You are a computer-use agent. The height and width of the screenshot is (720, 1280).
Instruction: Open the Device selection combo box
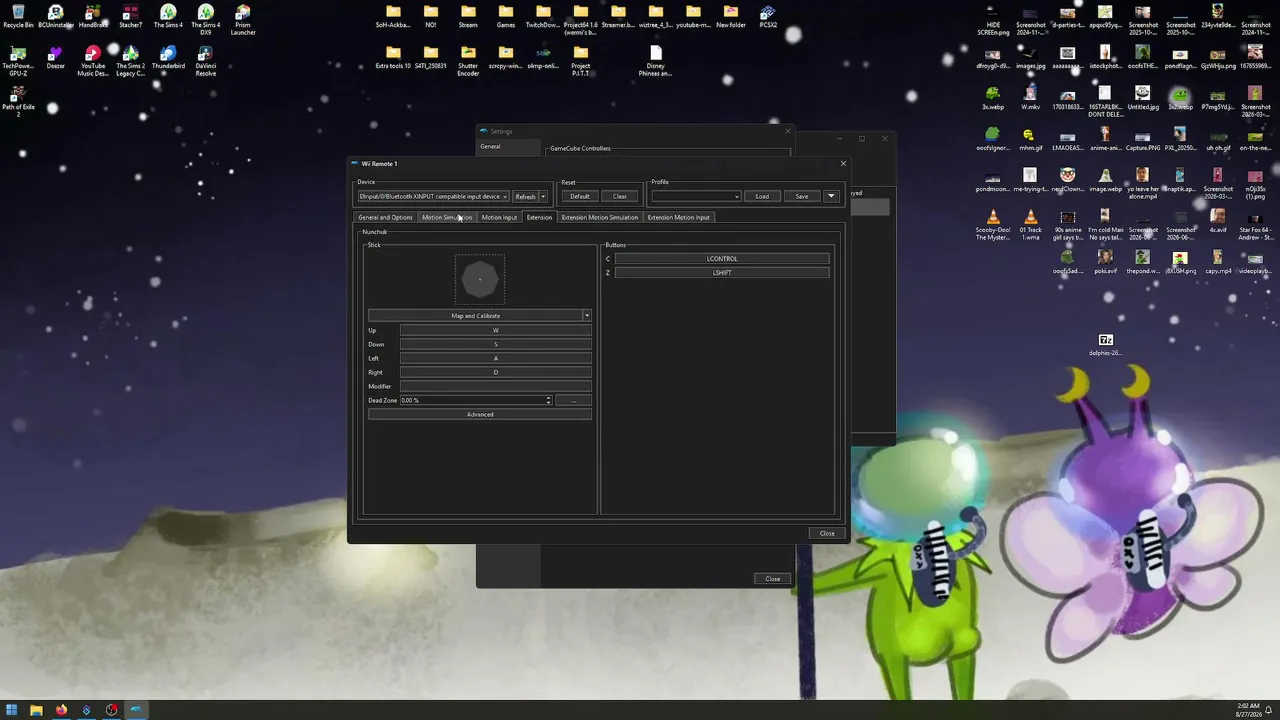[433, 196]
